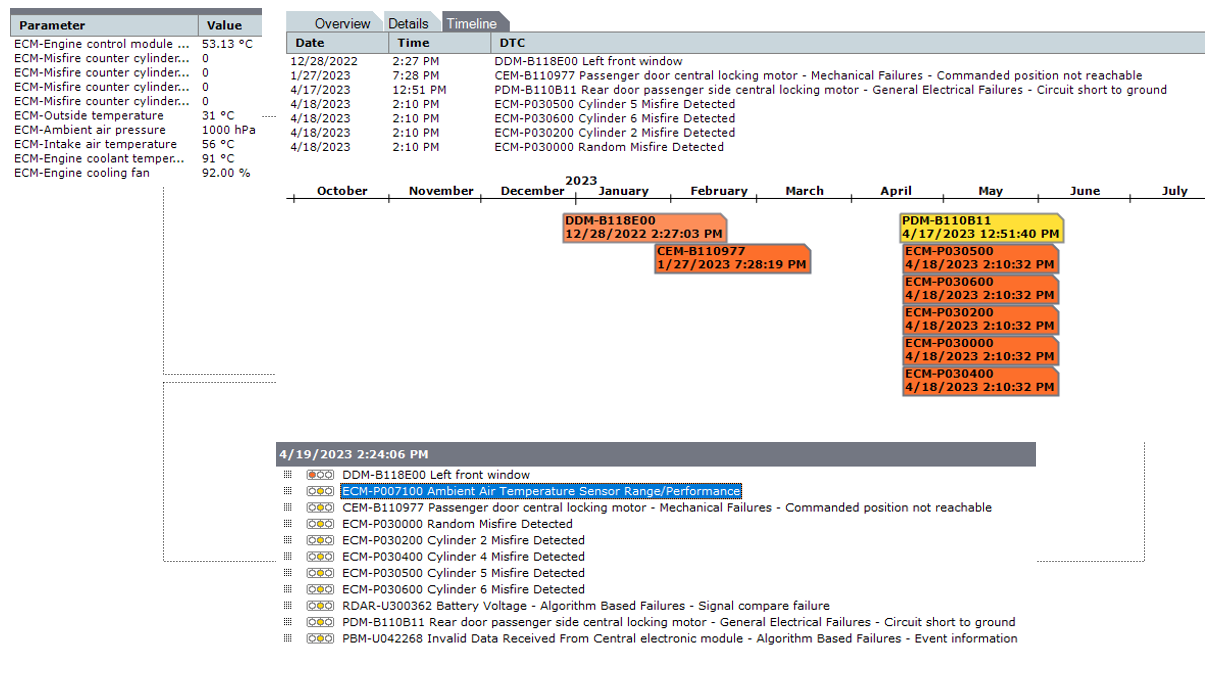Click CEM-B110977 timeline marker from 1/27/2023
The width and height of the screenshot is (1230, 690).
[732, 258]
